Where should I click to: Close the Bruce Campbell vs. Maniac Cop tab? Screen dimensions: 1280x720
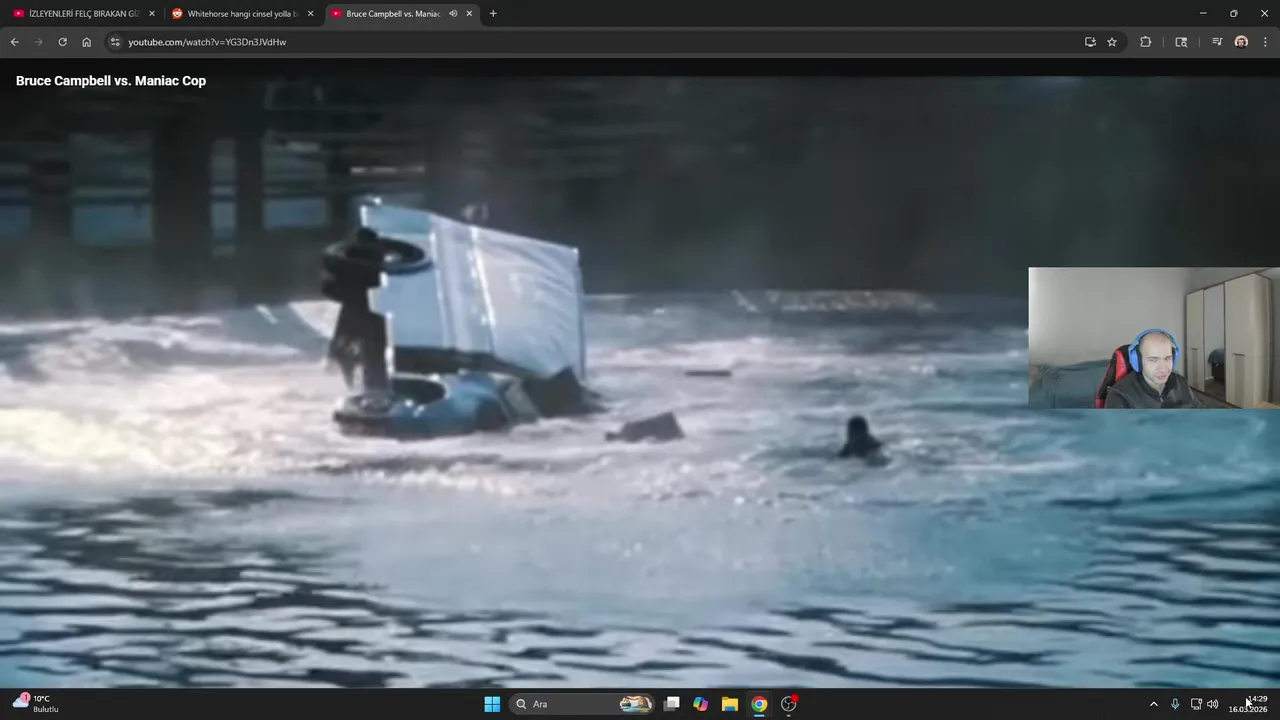[x=469, y=14]
